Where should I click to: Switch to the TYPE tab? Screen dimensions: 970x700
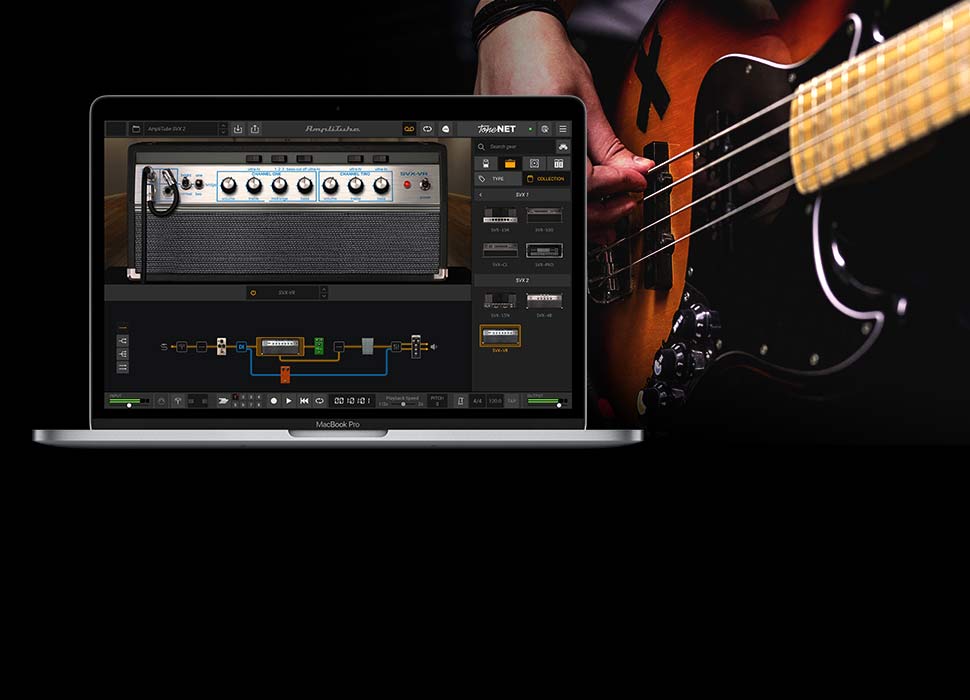click(498, 179)
